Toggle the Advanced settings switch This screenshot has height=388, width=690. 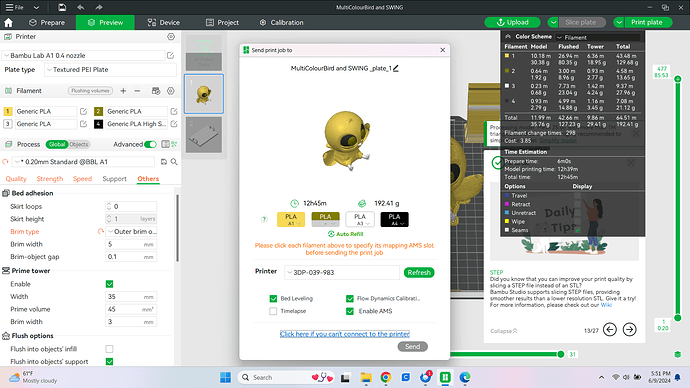pyautogui.click(x=150, y=144)
